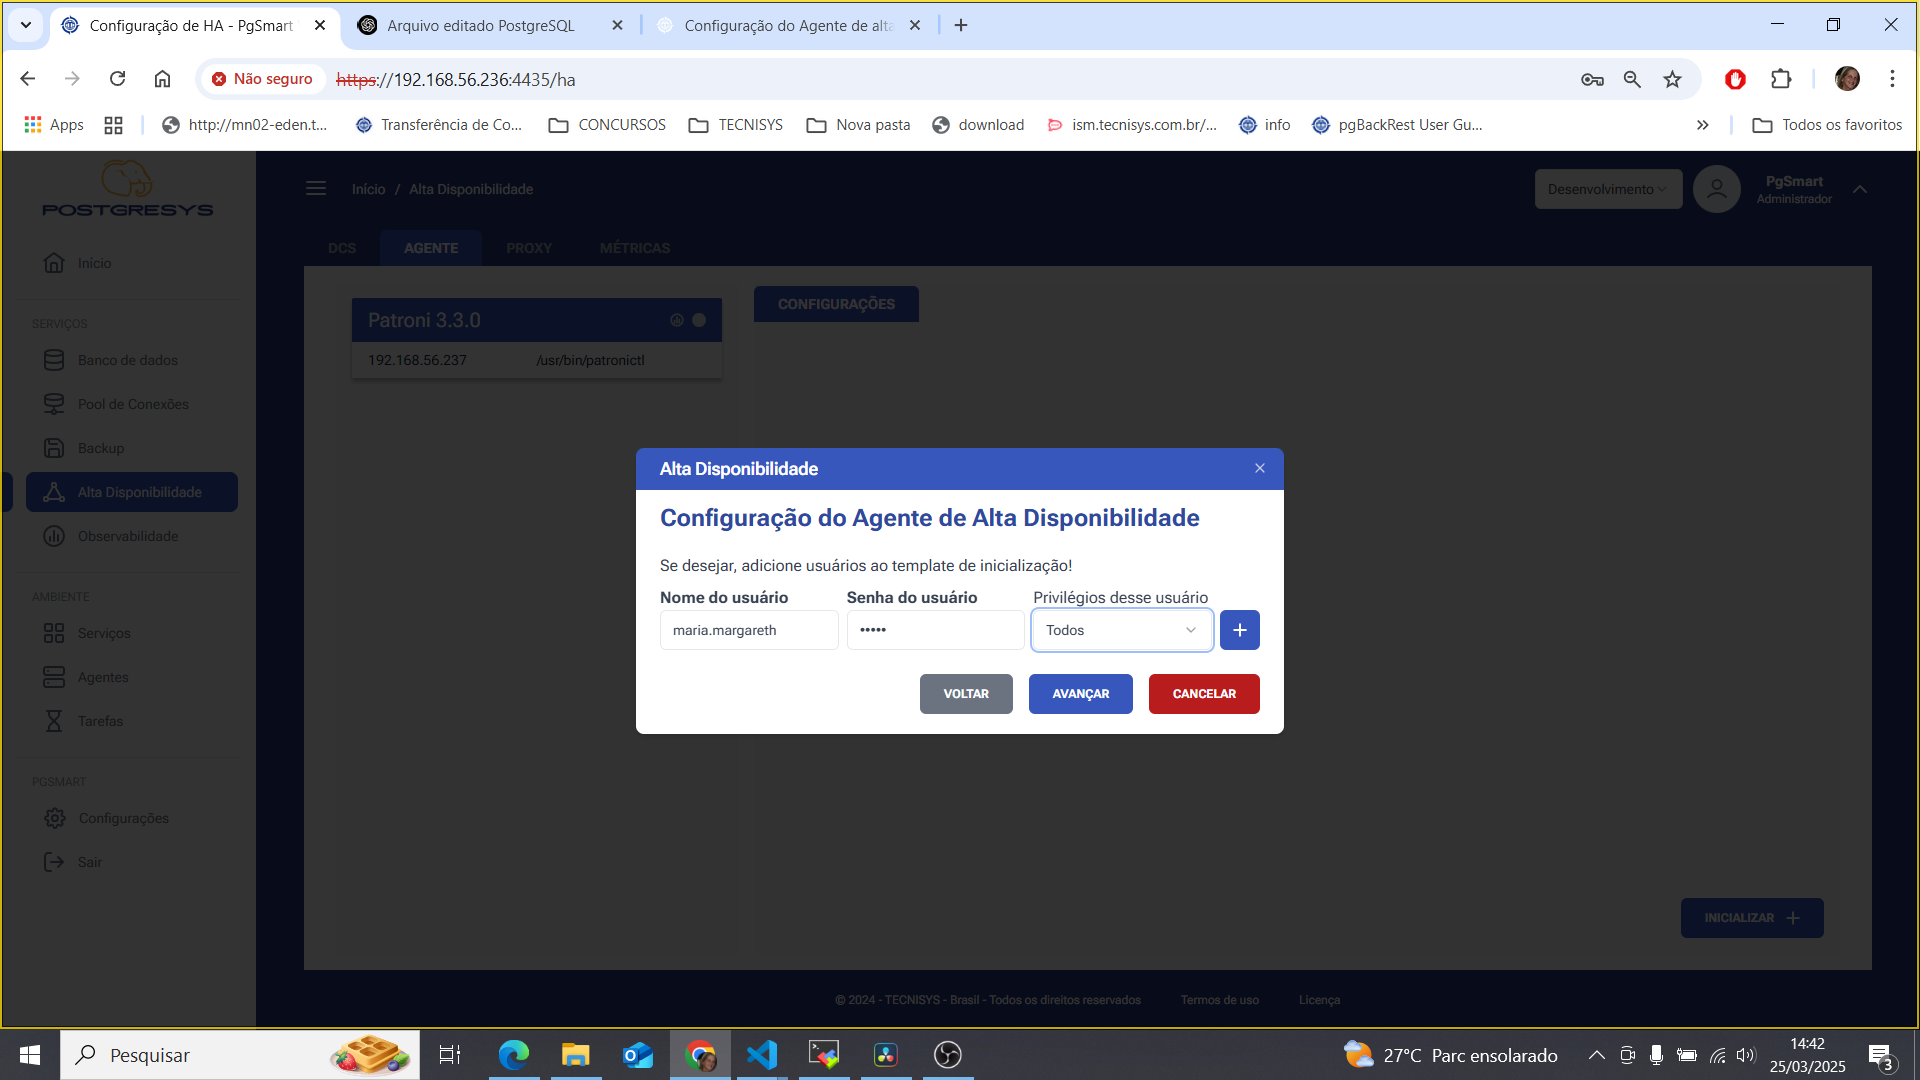
Task: Click the Postgresys logo
Action: click(128, 190)
